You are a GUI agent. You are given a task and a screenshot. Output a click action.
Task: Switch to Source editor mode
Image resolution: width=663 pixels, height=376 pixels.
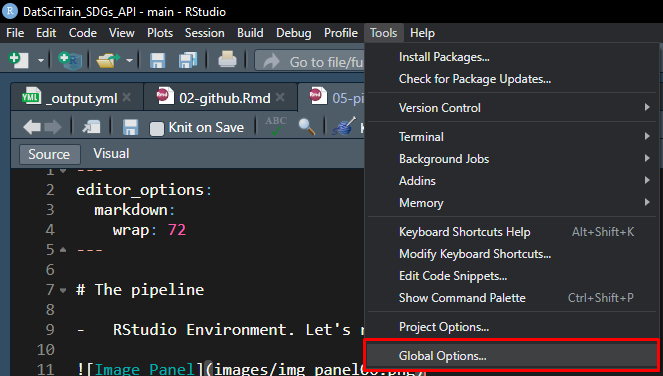click(x=49, y=154)
